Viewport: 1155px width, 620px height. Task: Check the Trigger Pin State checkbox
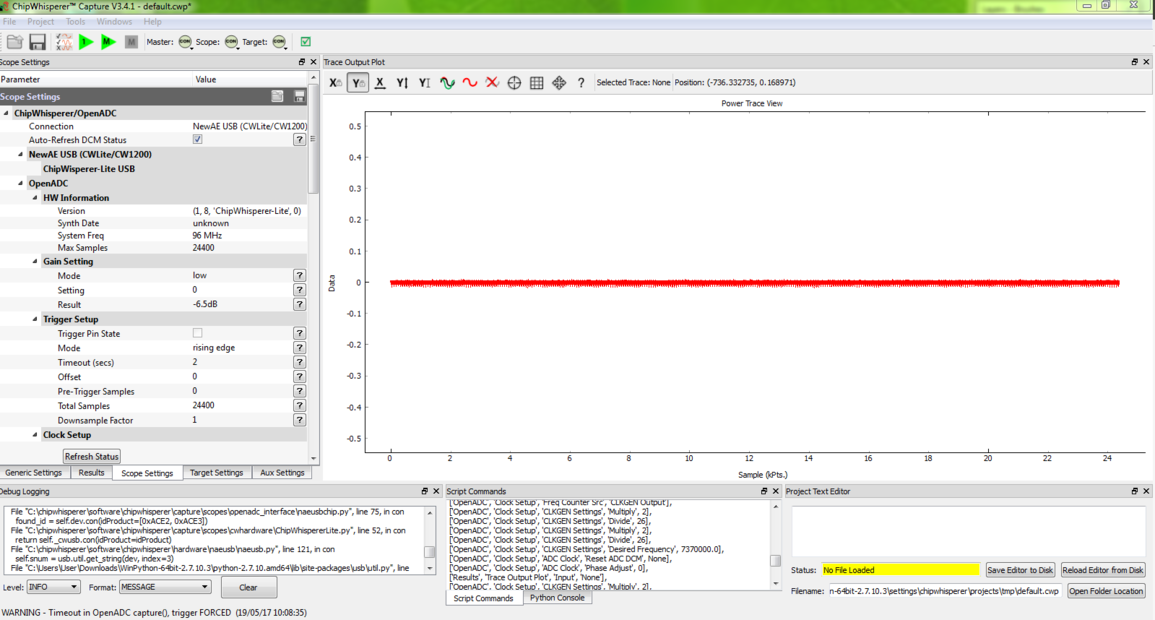[197, 333]
